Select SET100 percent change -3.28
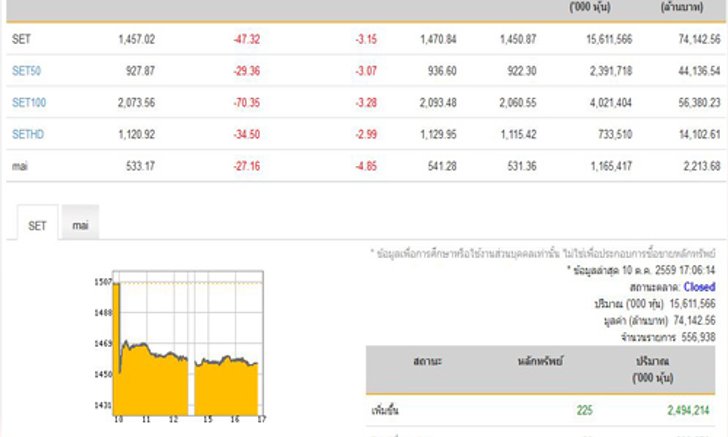 [x=366, y=102]
